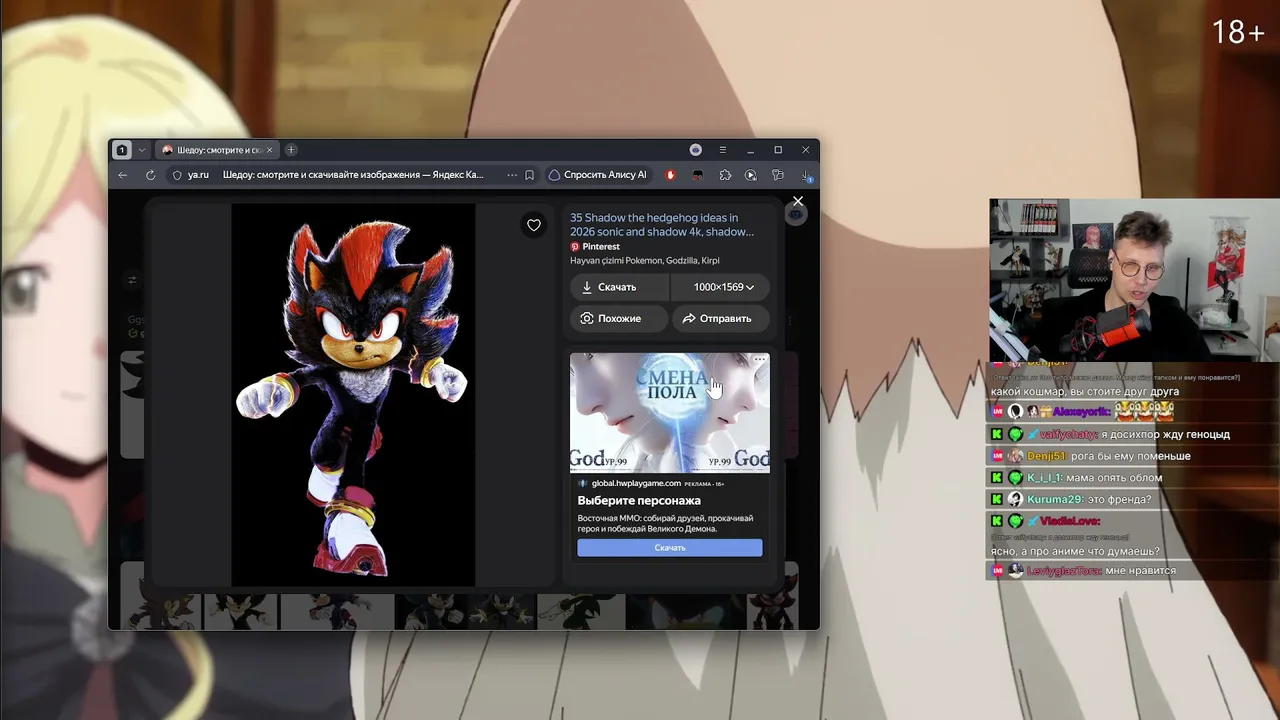This screenshot has height=720, width=1280.
Task: Select Alexeyorik's username in chat
Action: 1081,412
